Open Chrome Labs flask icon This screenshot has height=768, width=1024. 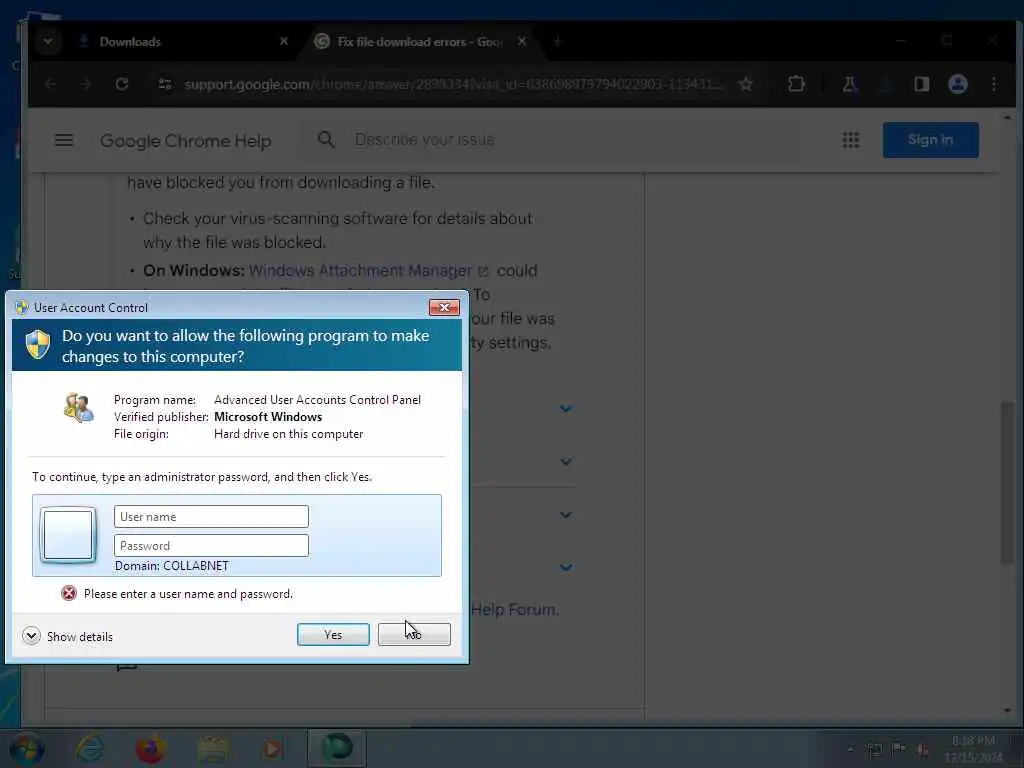(850, 84)
